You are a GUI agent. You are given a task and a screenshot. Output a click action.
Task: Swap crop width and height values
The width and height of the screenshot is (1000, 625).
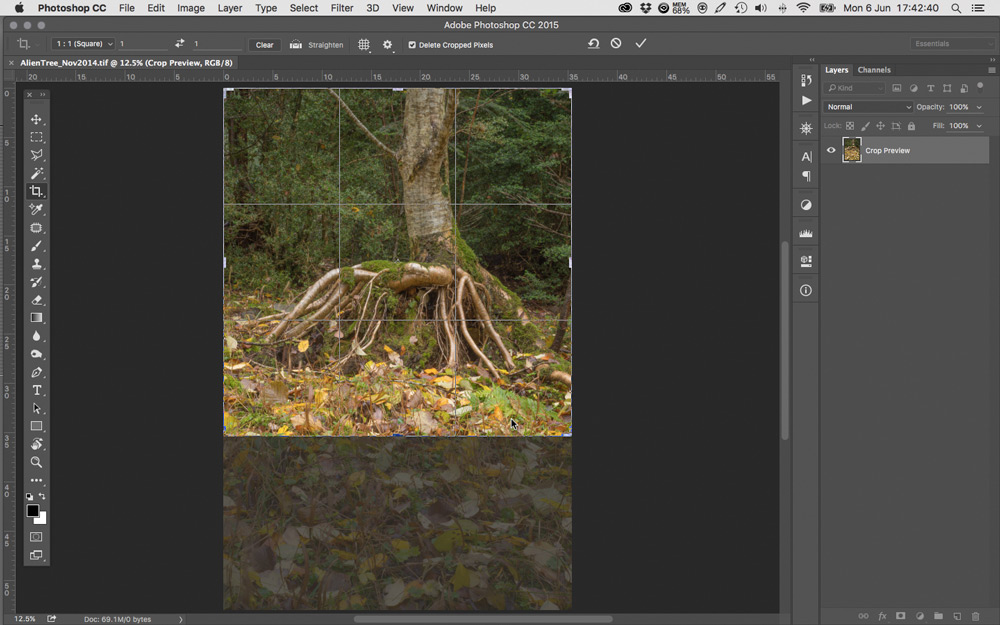tap(180, 44)
